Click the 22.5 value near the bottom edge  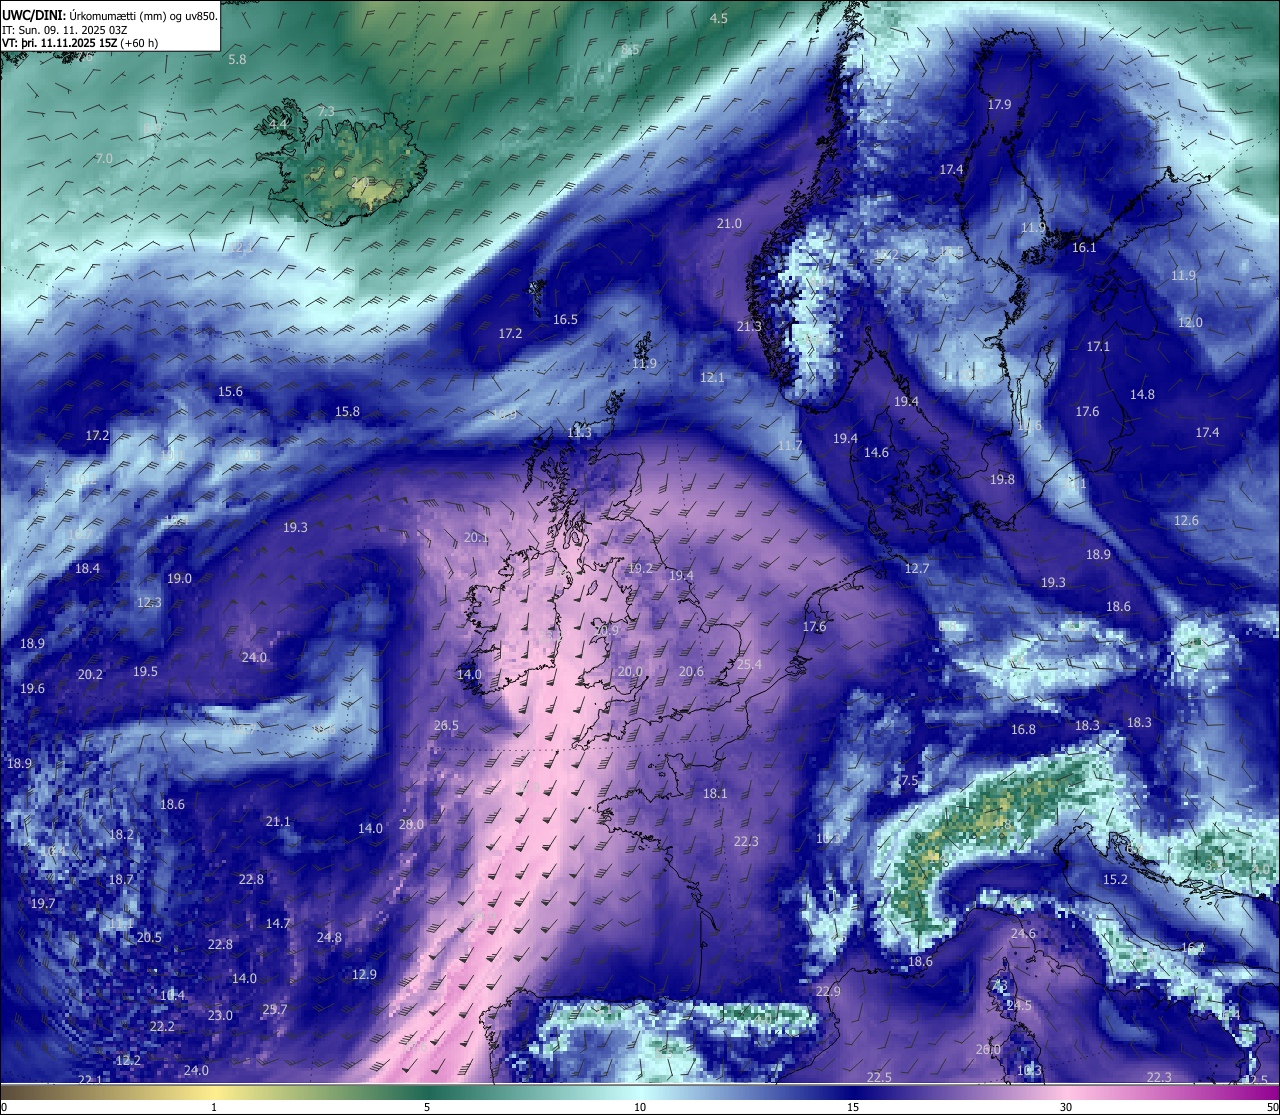(x=879, y=1077)
